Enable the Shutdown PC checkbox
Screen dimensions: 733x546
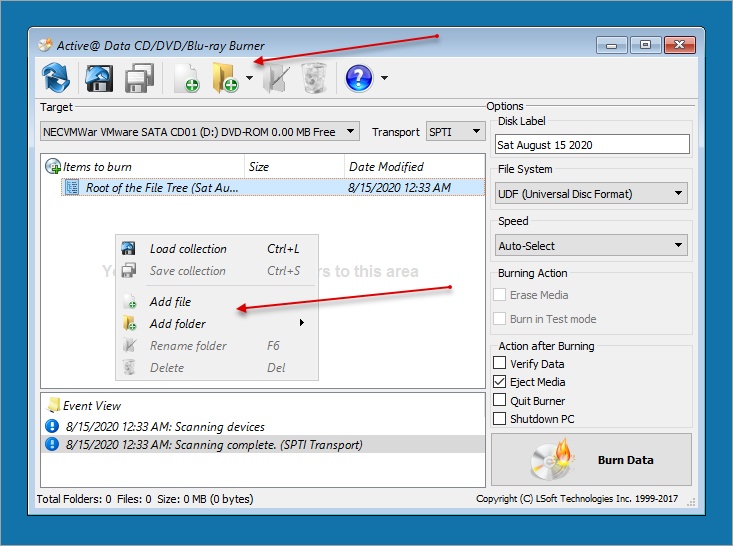499,418
